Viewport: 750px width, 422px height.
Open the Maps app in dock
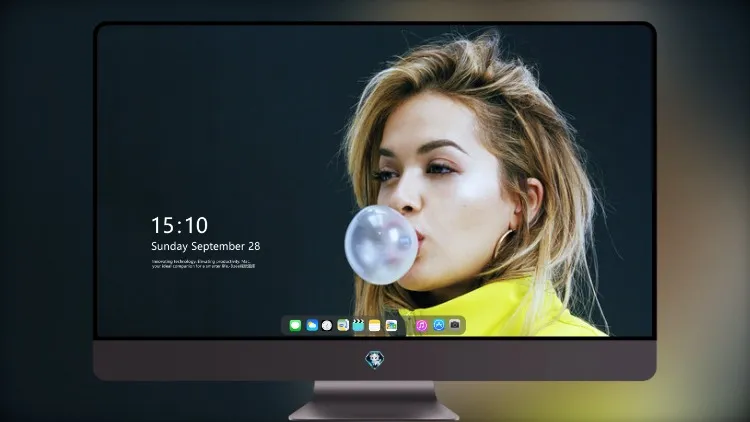(x=343, y=326)
